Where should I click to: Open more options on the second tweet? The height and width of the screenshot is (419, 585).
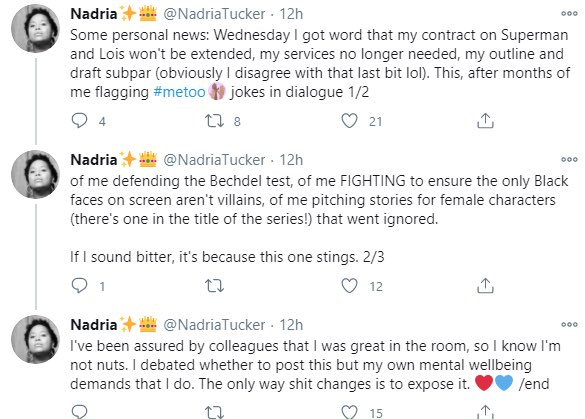click(569, 160)
